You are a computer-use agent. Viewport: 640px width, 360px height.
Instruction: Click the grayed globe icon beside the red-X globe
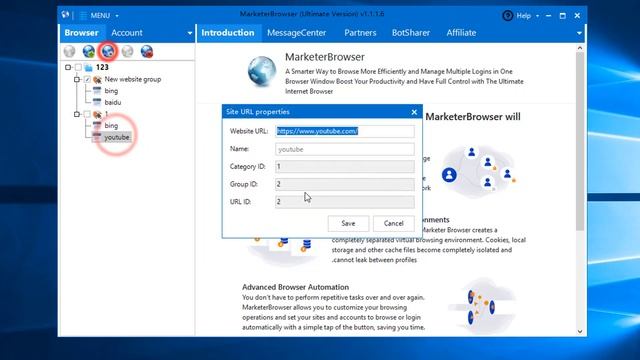(127, 51)
